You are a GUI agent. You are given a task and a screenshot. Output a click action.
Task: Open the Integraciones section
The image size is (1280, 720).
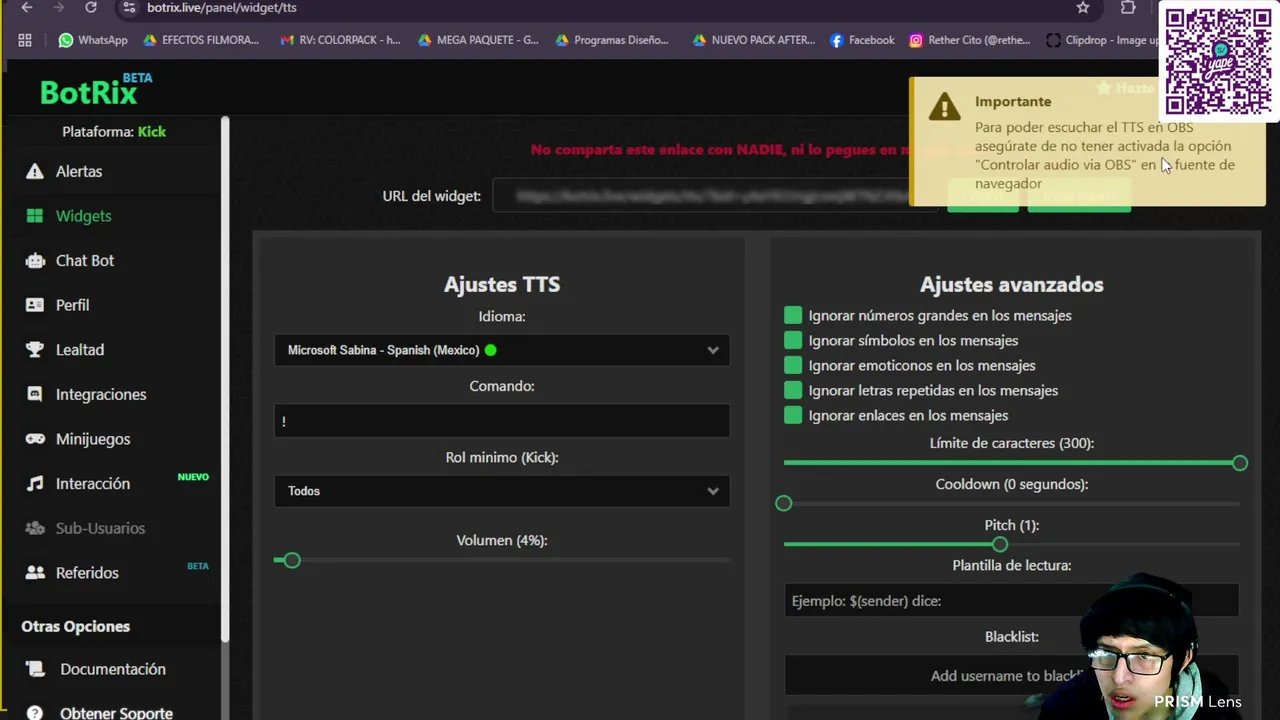101,394
